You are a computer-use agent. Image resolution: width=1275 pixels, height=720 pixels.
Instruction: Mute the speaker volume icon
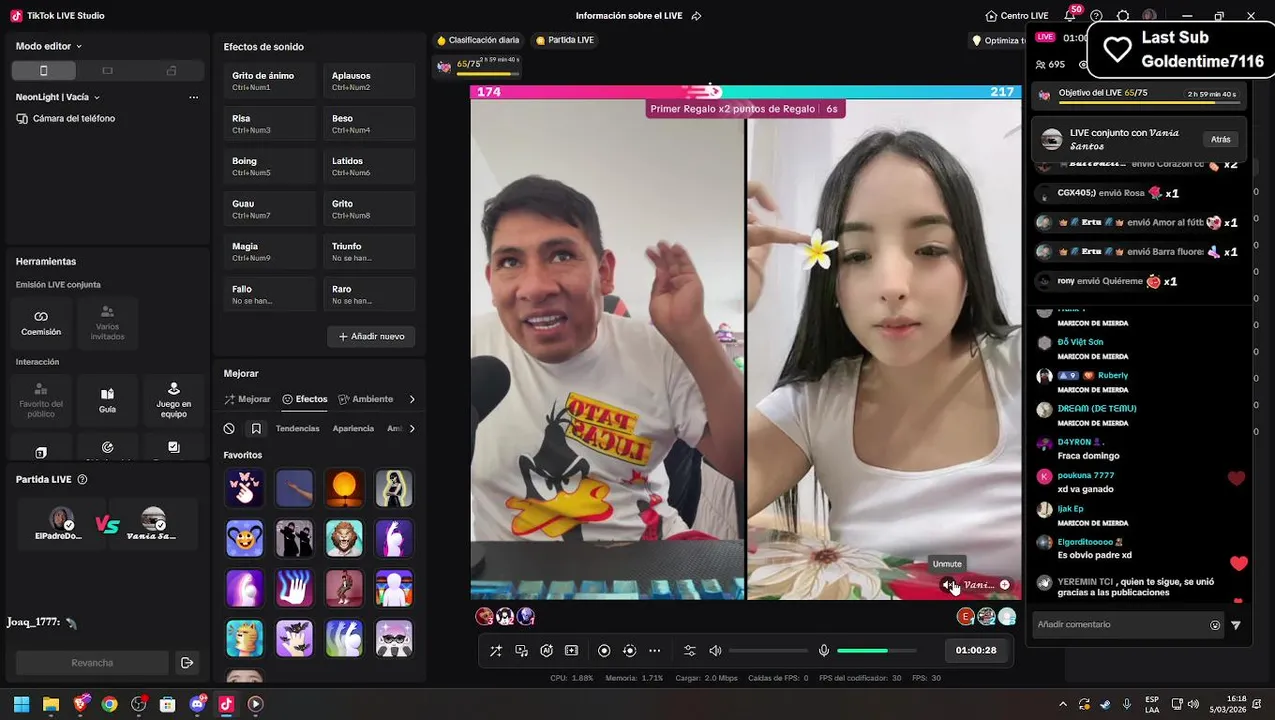coord(715,650)
